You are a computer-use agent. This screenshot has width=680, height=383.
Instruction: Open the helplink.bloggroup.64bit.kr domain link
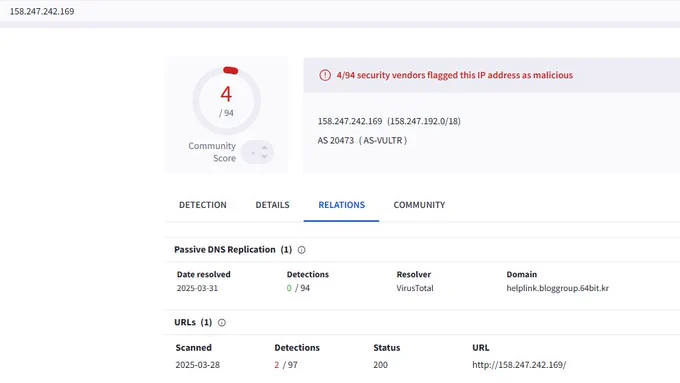[x=557, y=288]
